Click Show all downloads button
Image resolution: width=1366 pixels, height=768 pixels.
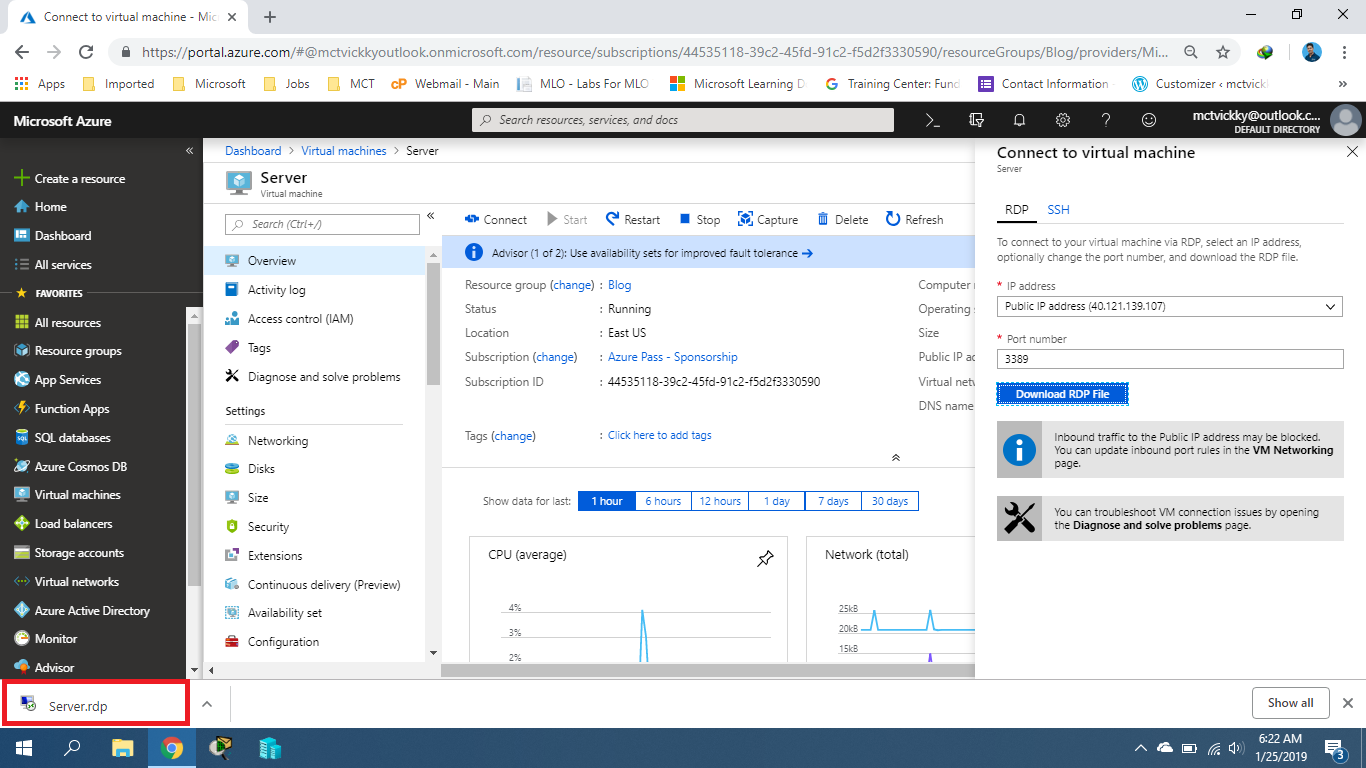click(x=1290, y=703)
